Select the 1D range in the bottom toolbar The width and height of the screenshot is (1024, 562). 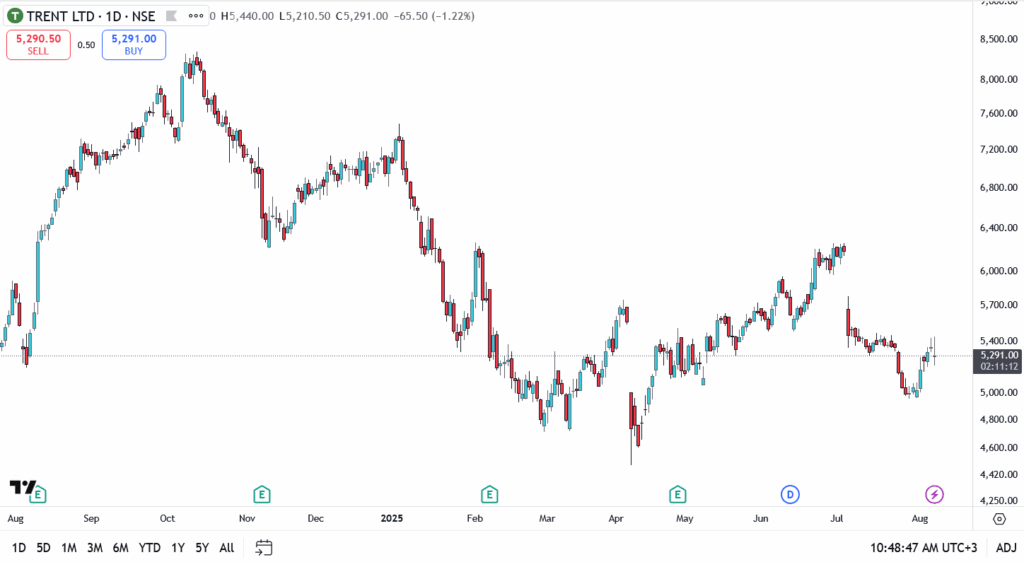pyautogui.click(x=19, y=548)
